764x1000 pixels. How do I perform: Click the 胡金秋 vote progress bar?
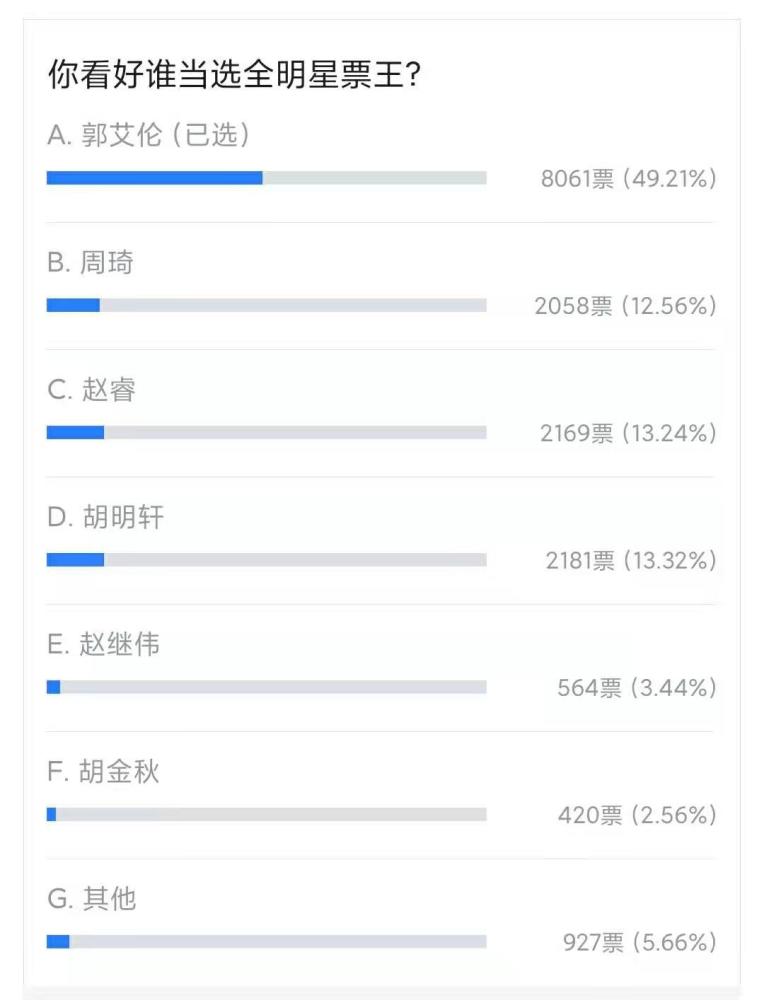tap(267, 814)
